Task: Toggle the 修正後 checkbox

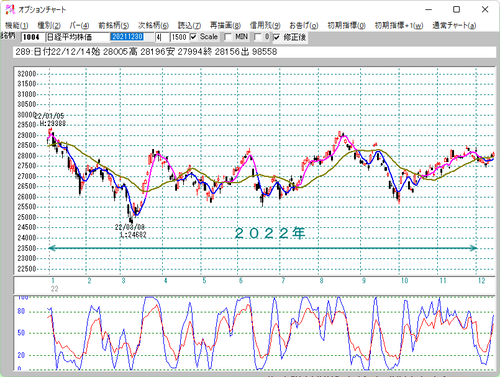Action: click(x=277, y=37)
